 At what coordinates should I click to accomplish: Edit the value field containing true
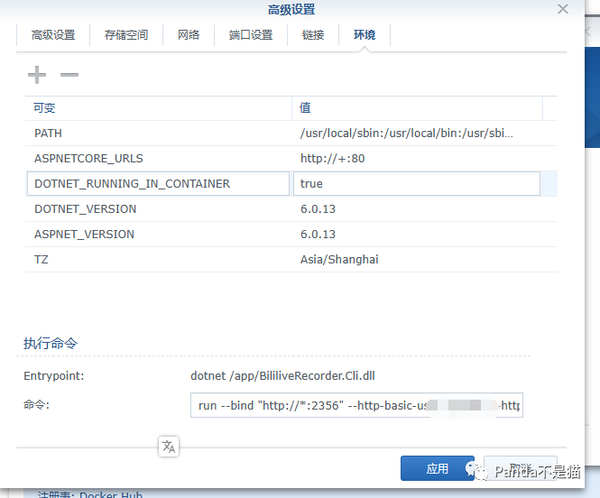[x=417, y=184]
